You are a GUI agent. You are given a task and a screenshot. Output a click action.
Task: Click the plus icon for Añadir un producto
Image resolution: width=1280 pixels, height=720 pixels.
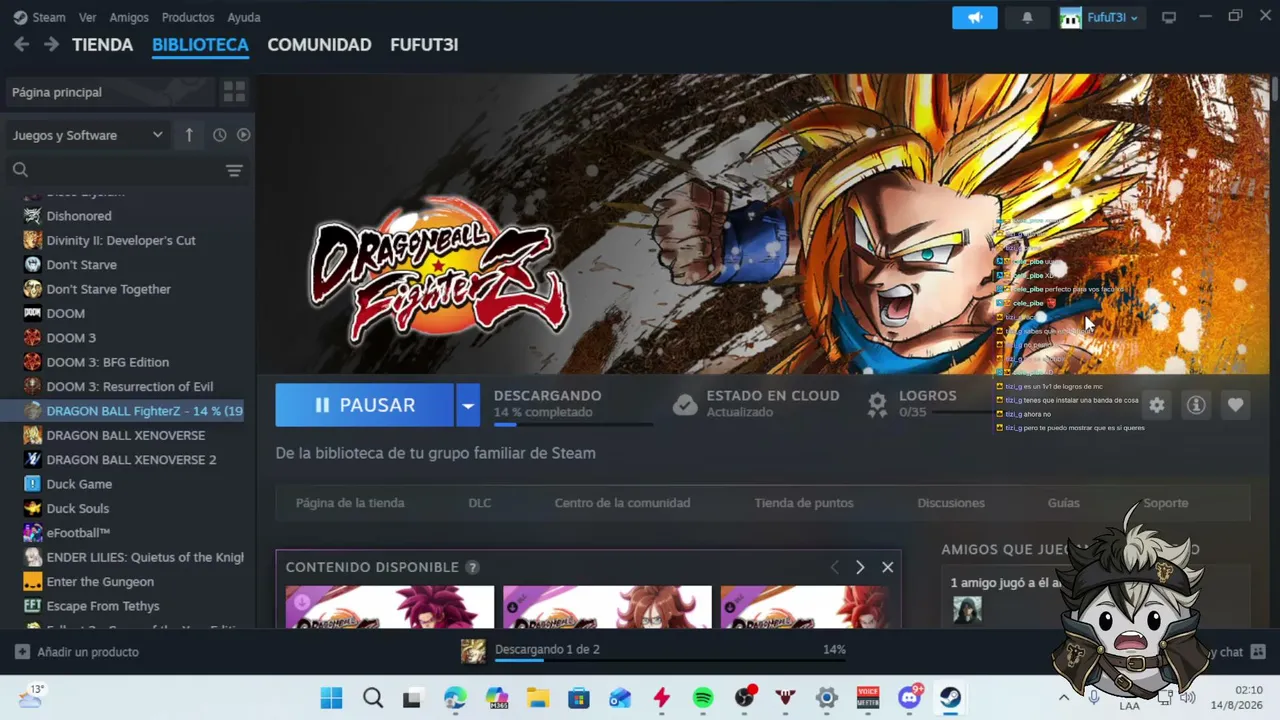point(22,652)
